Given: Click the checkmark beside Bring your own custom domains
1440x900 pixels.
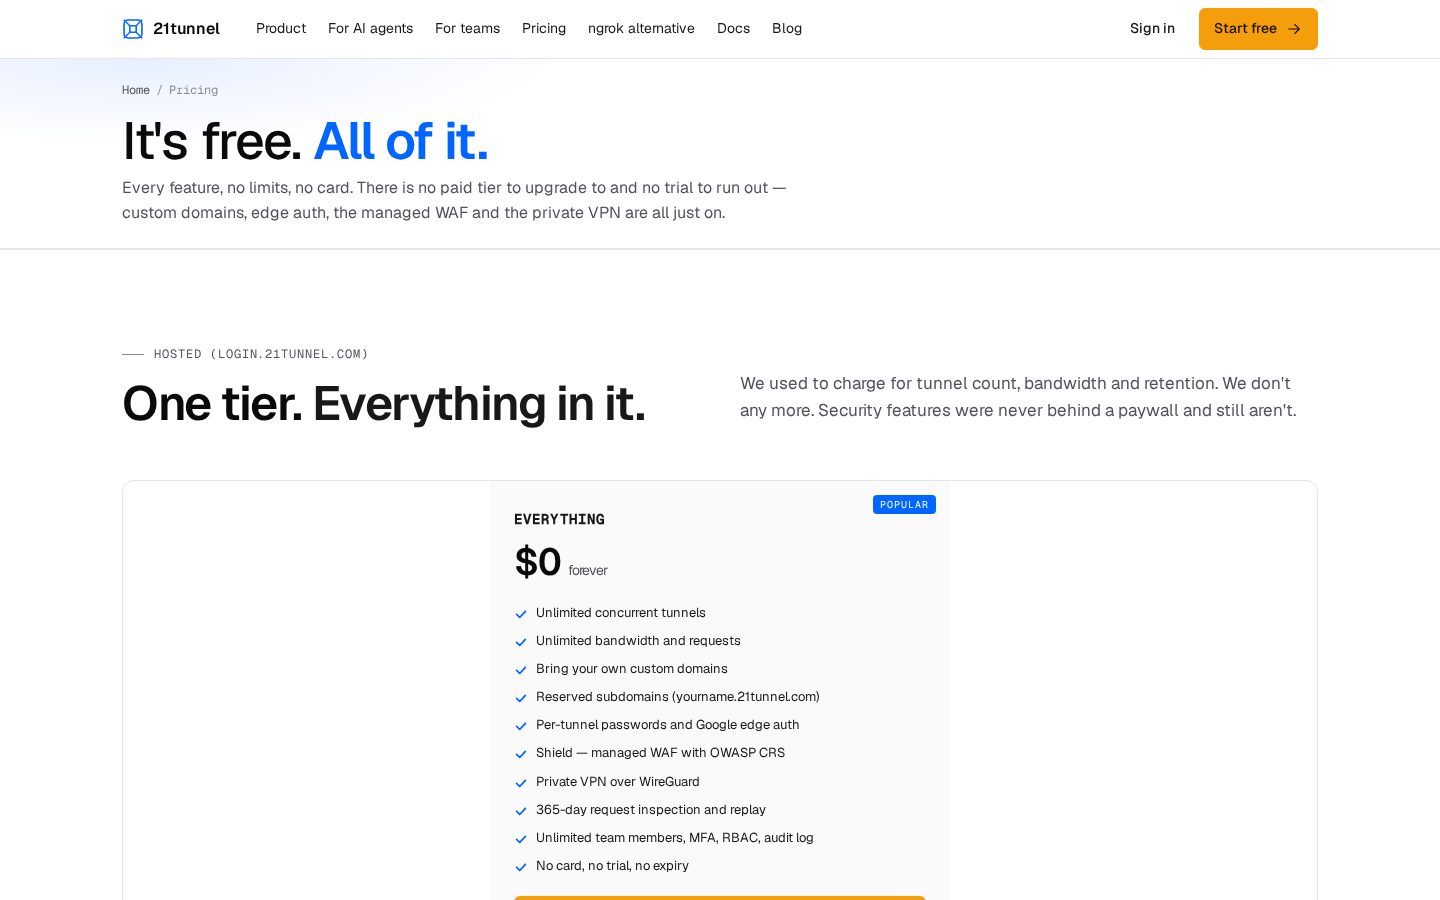Looking at the screenshot, I should 521,670.
